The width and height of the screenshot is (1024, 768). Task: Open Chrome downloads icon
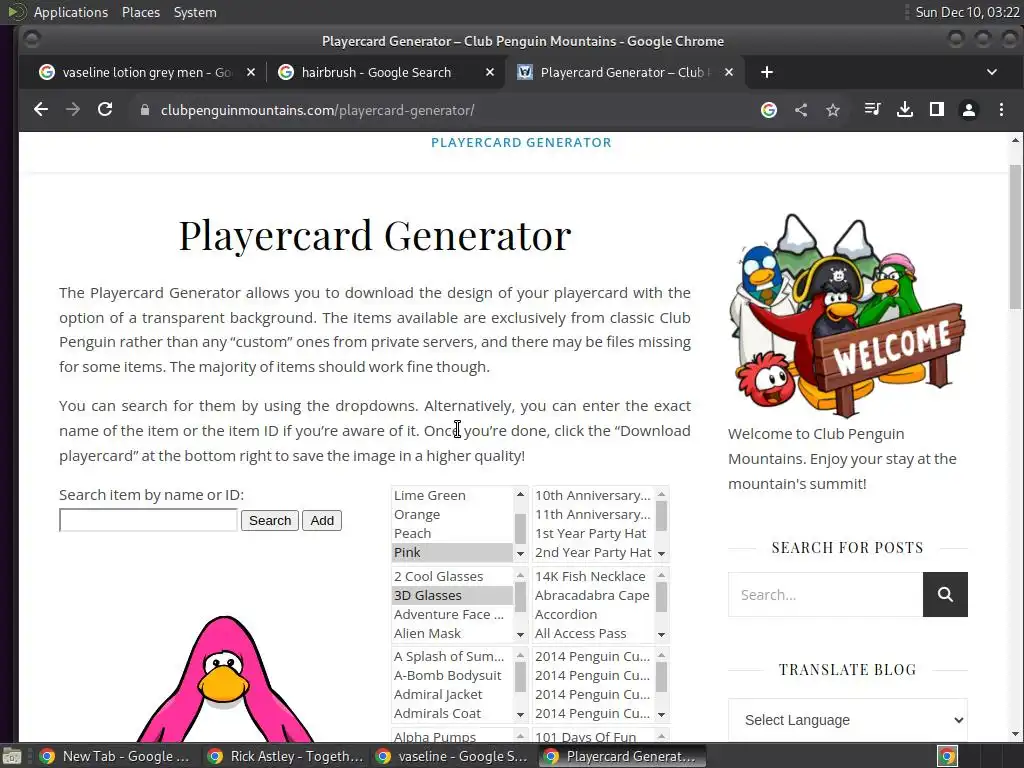(904, 110)
